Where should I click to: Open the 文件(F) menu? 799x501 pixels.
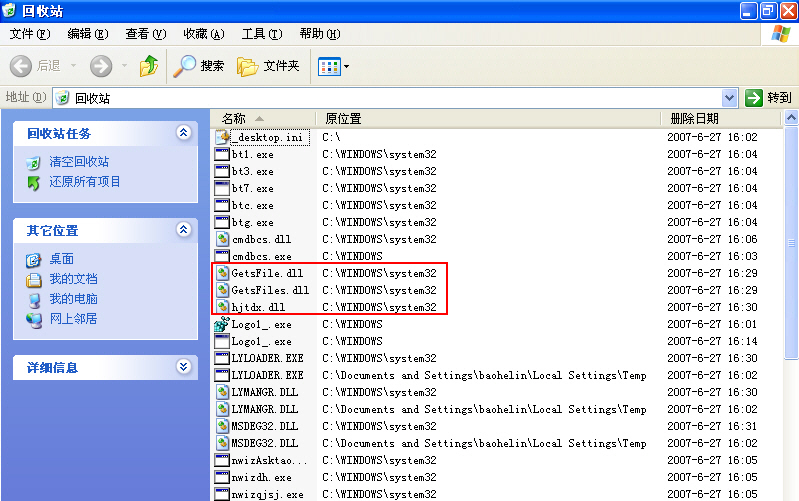coord(30,34)
